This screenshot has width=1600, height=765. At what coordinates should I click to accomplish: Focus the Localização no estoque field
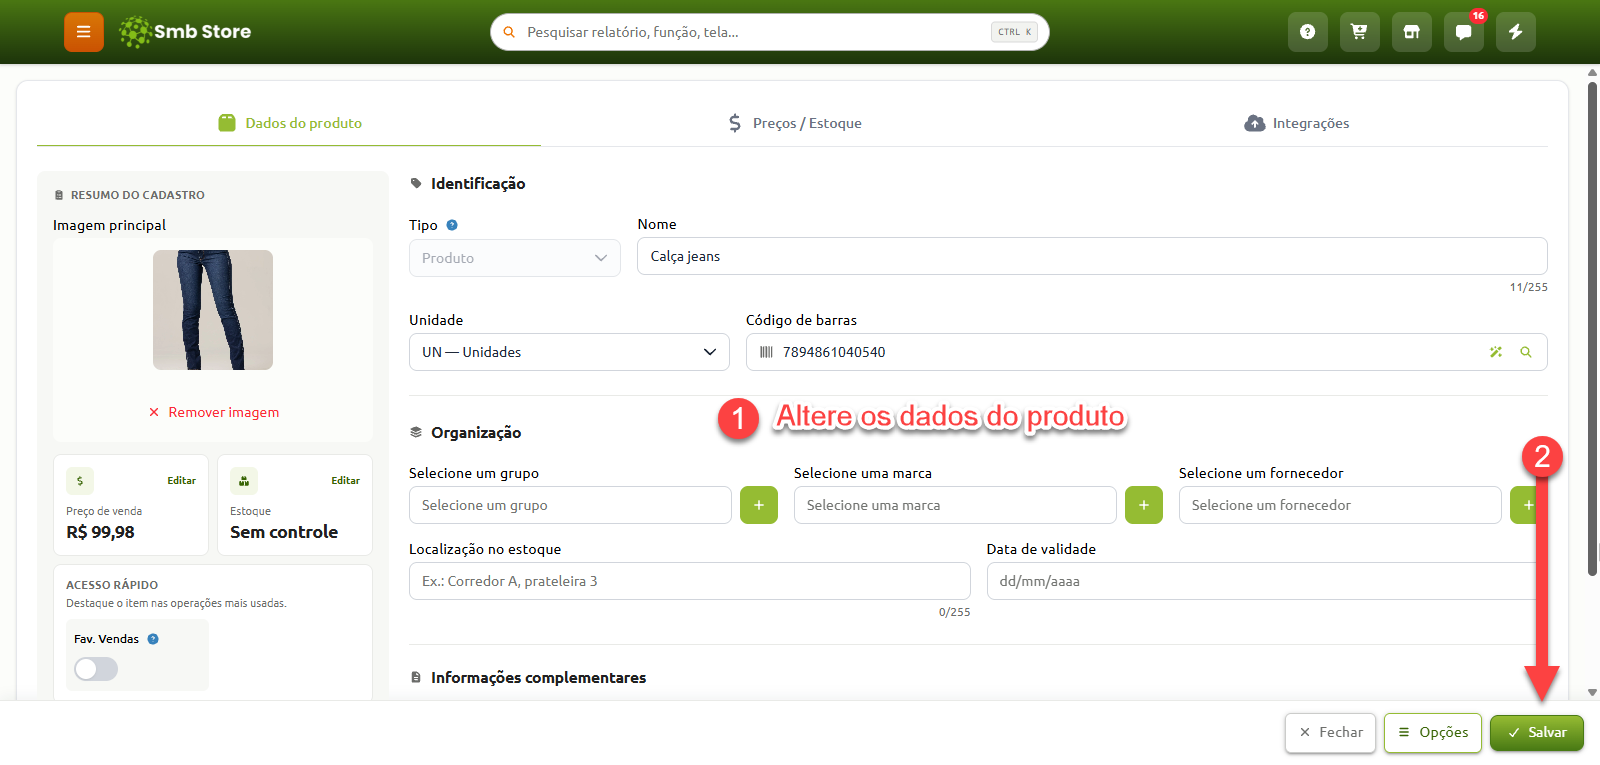[690, 581]
